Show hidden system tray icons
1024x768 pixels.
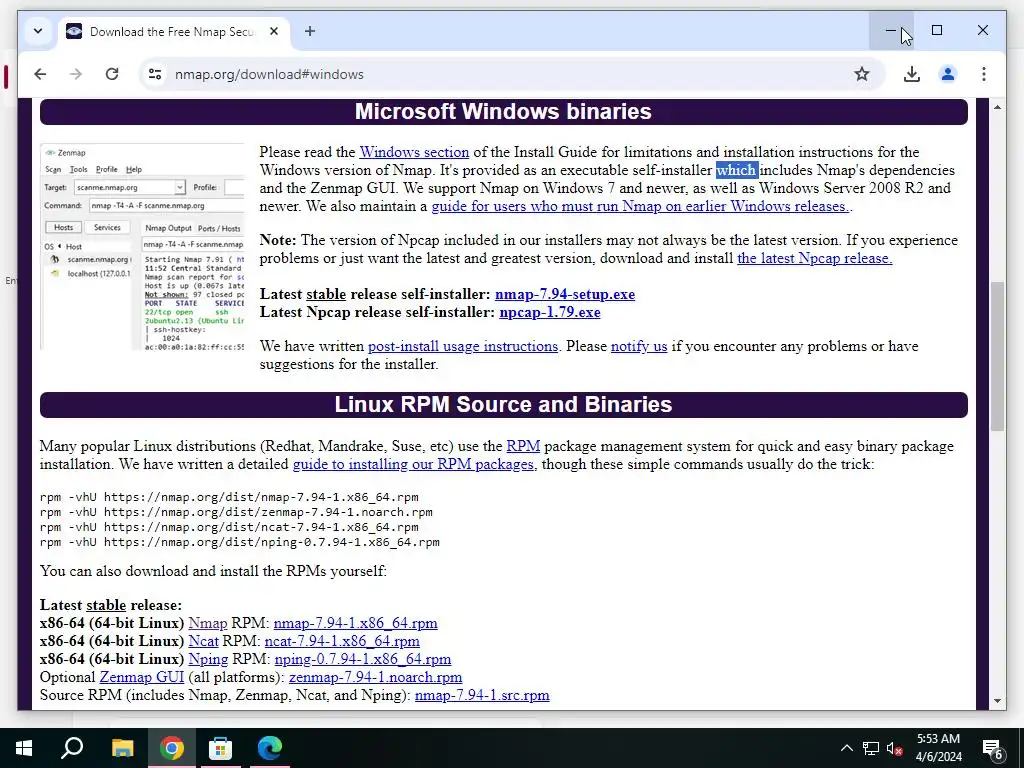click(846, 748)
